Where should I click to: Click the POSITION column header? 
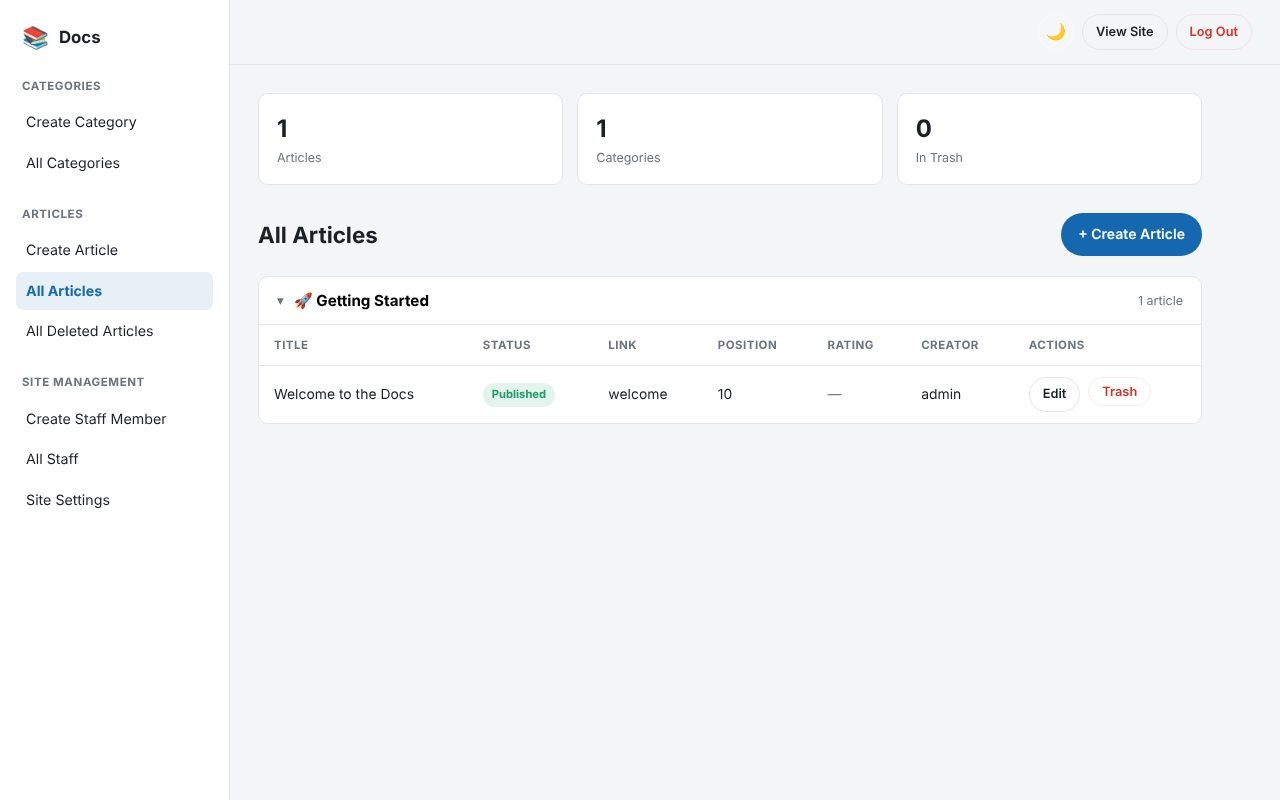point(747,345)
